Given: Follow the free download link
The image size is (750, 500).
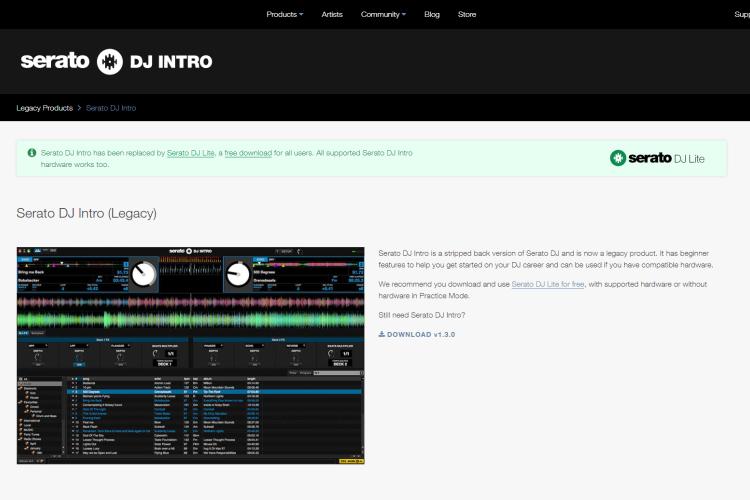Looking at the screenshot, I should tap(248, 153).
